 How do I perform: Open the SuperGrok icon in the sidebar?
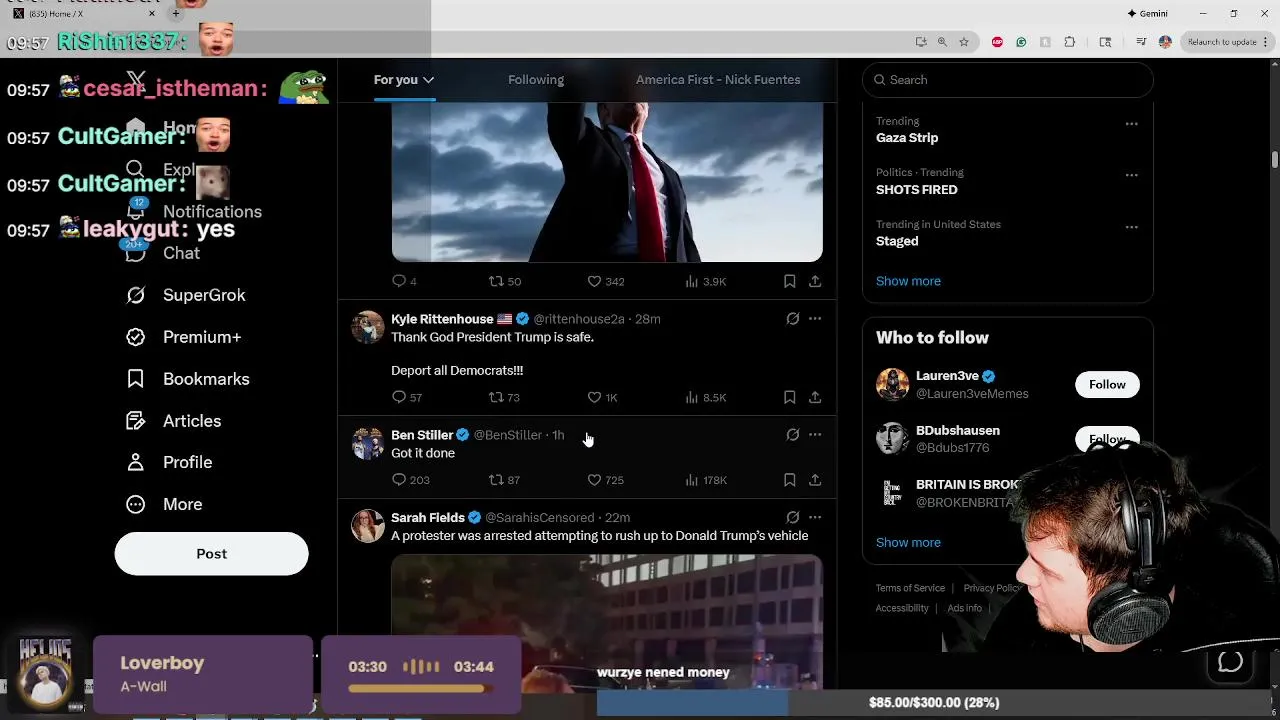[x=136, y=295]
